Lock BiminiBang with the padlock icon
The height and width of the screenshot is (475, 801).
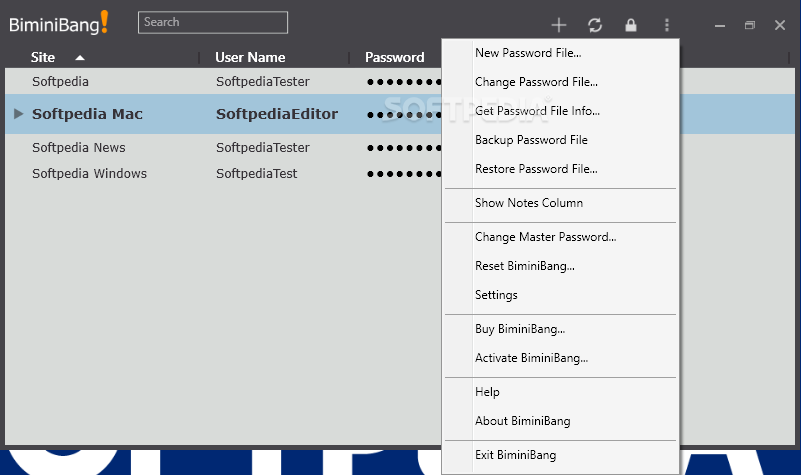[631, 25]
